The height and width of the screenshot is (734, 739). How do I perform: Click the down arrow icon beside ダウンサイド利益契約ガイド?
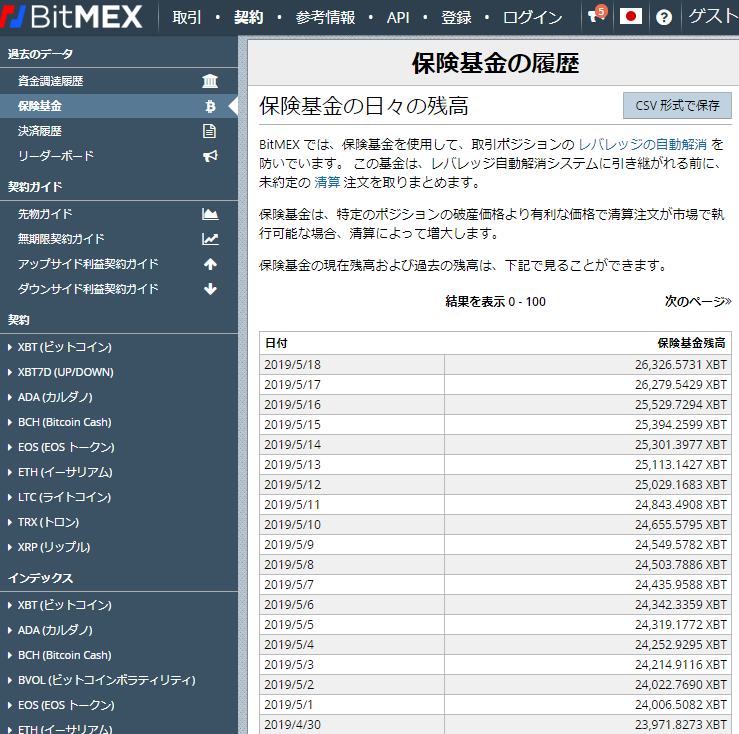tap(210, 289)
